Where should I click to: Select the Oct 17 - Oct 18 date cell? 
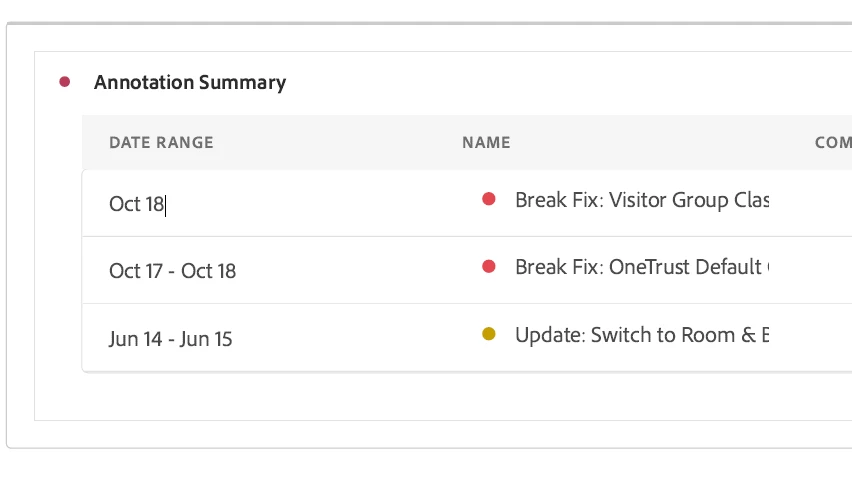point(172,271)
